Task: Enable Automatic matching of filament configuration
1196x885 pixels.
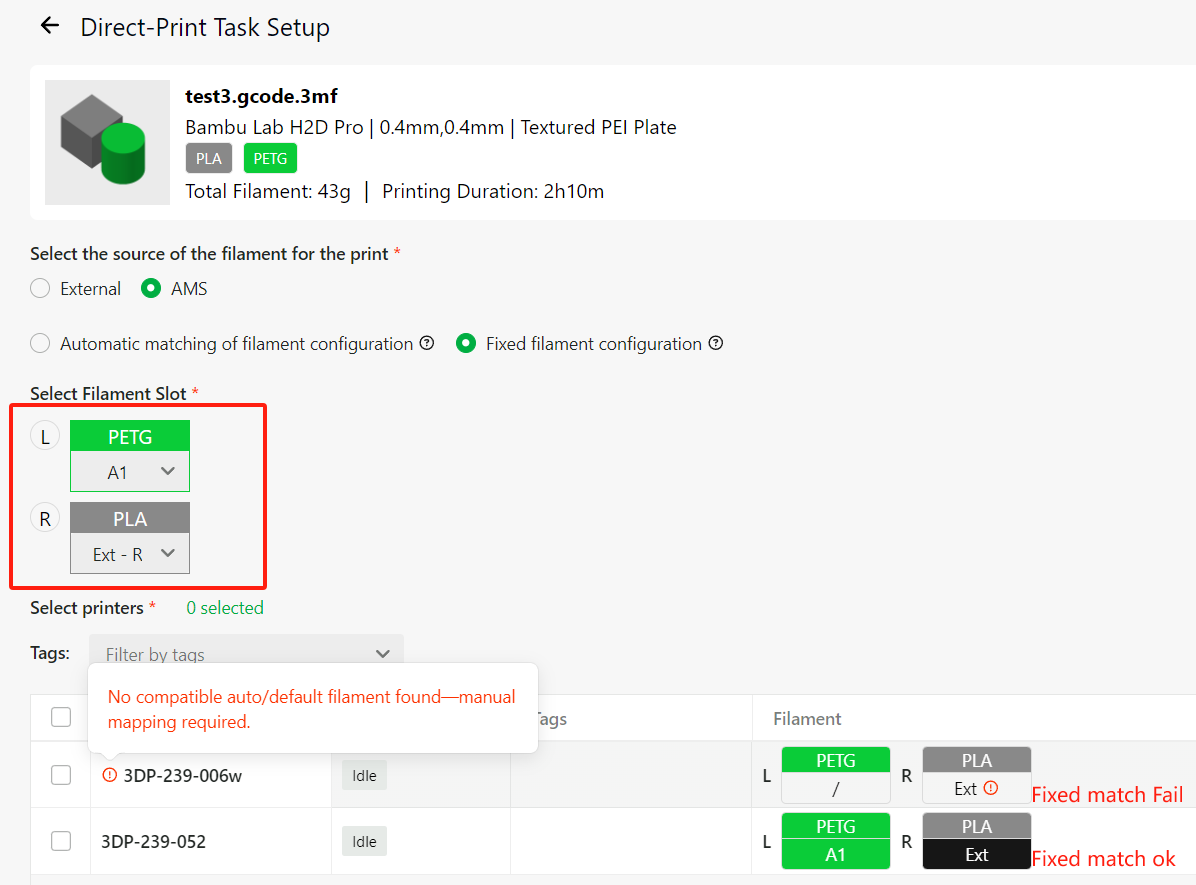Action: tap(40, 343)
